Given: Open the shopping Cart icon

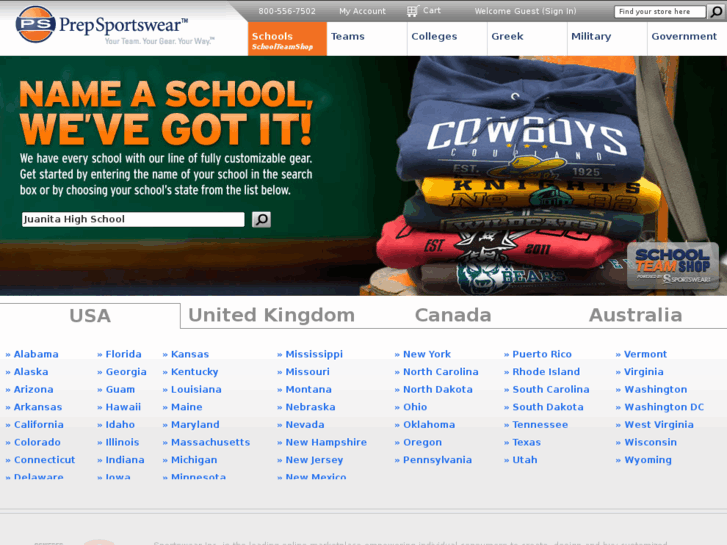Looking at the screenshot, I should click(x=412, y=11).
